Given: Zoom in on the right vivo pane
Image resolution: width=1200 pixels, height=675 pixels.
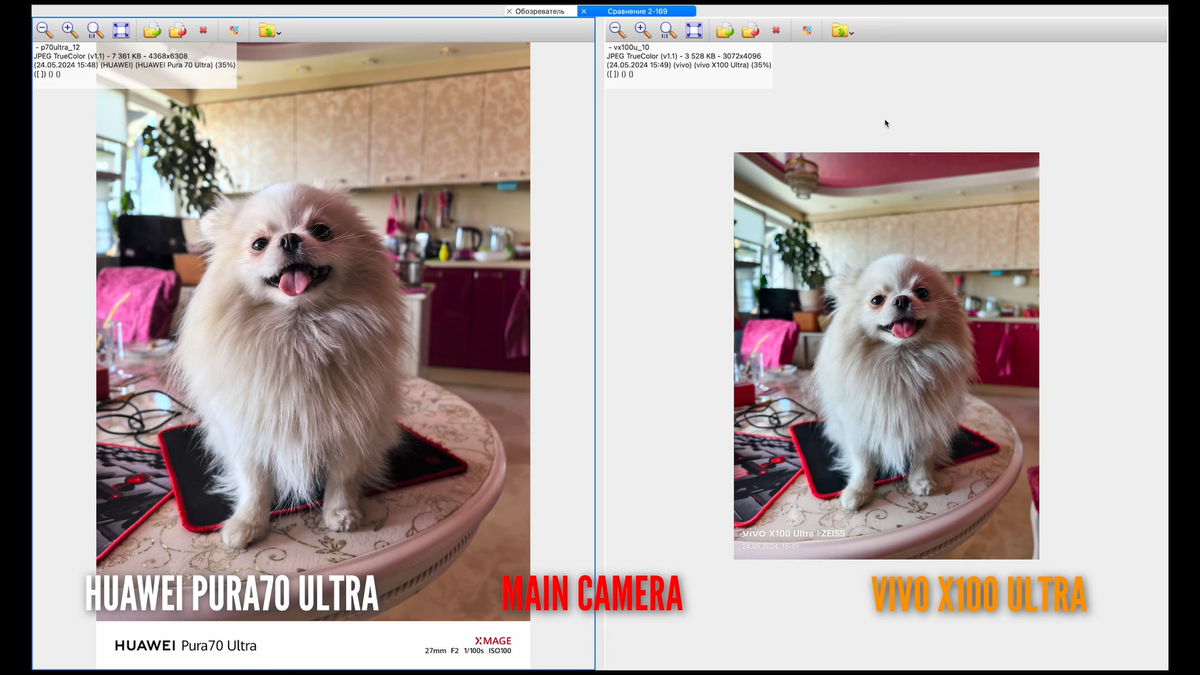Looking at the screenshot, I should [643, 31].
